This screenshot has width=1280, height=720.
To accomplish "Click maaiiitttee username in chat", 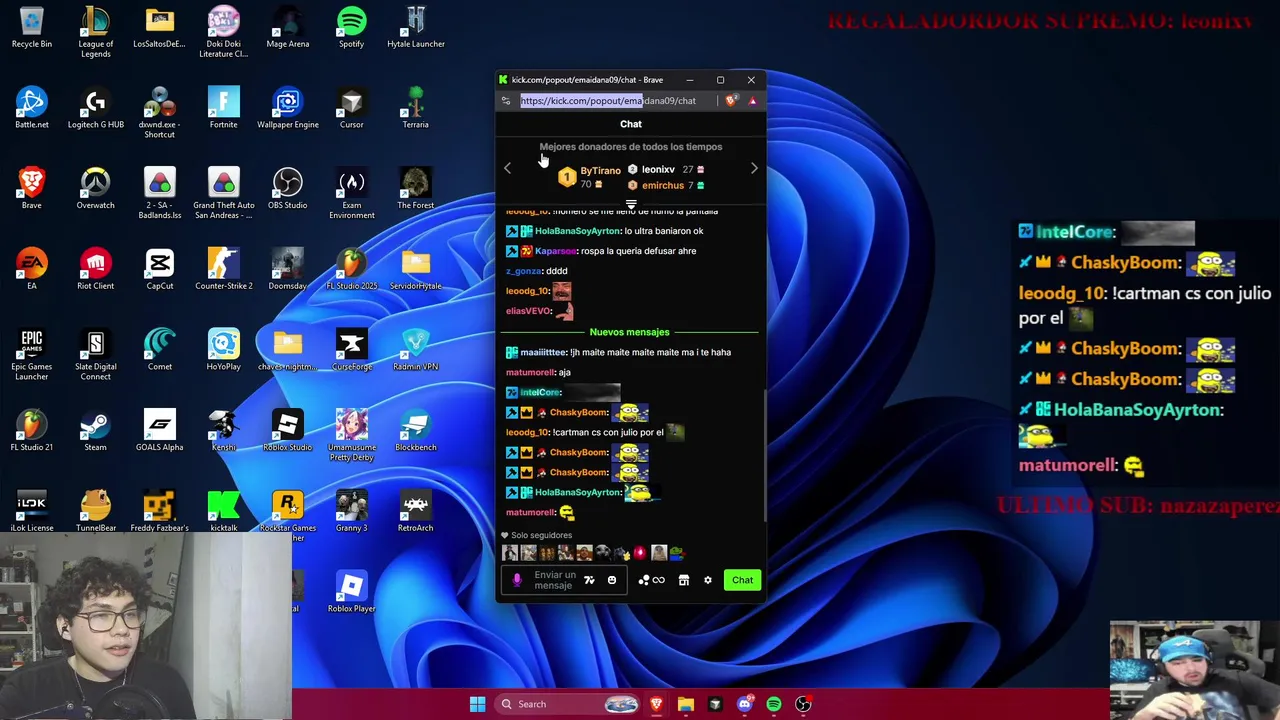I will tap(544, 352).
